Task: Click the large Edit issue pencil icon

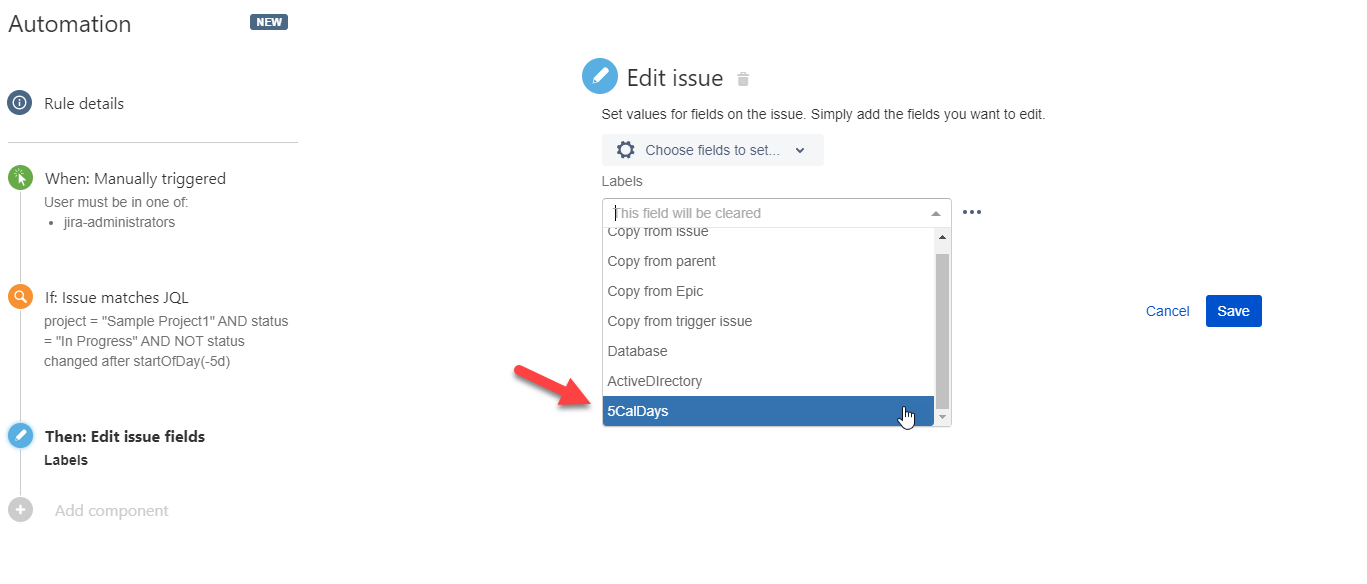Action: 600,77
